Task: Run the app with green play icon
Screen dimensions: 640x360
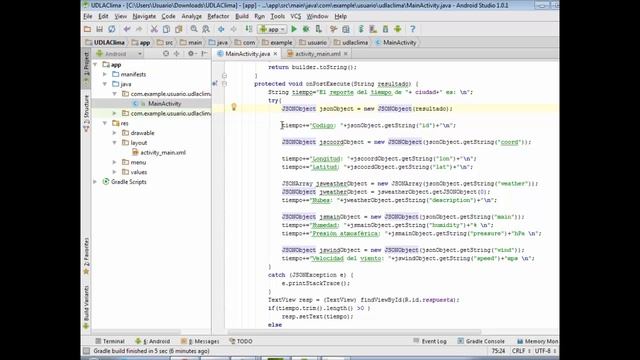Action: pos(294,29)
